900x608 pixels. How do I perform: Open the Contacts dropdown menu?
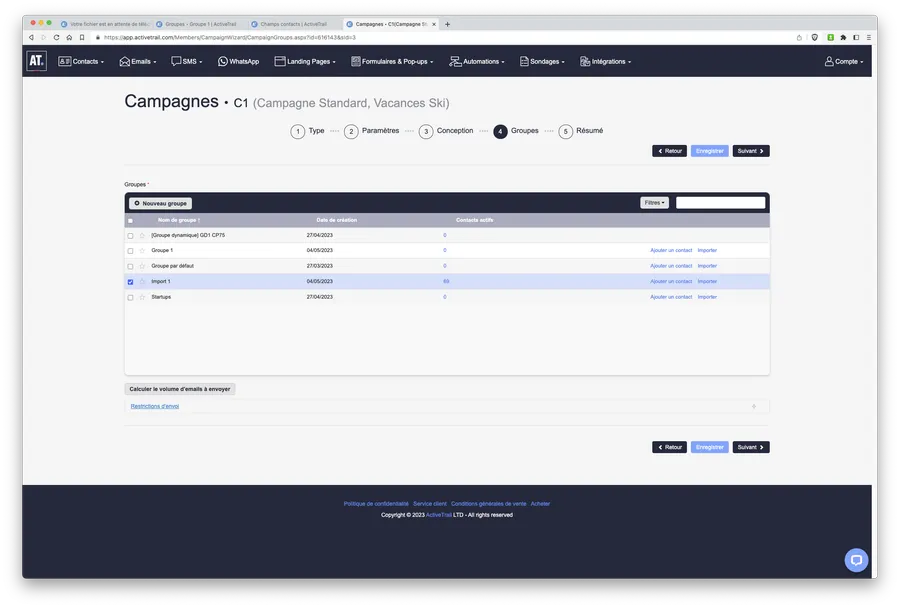(x=81, y=61)
